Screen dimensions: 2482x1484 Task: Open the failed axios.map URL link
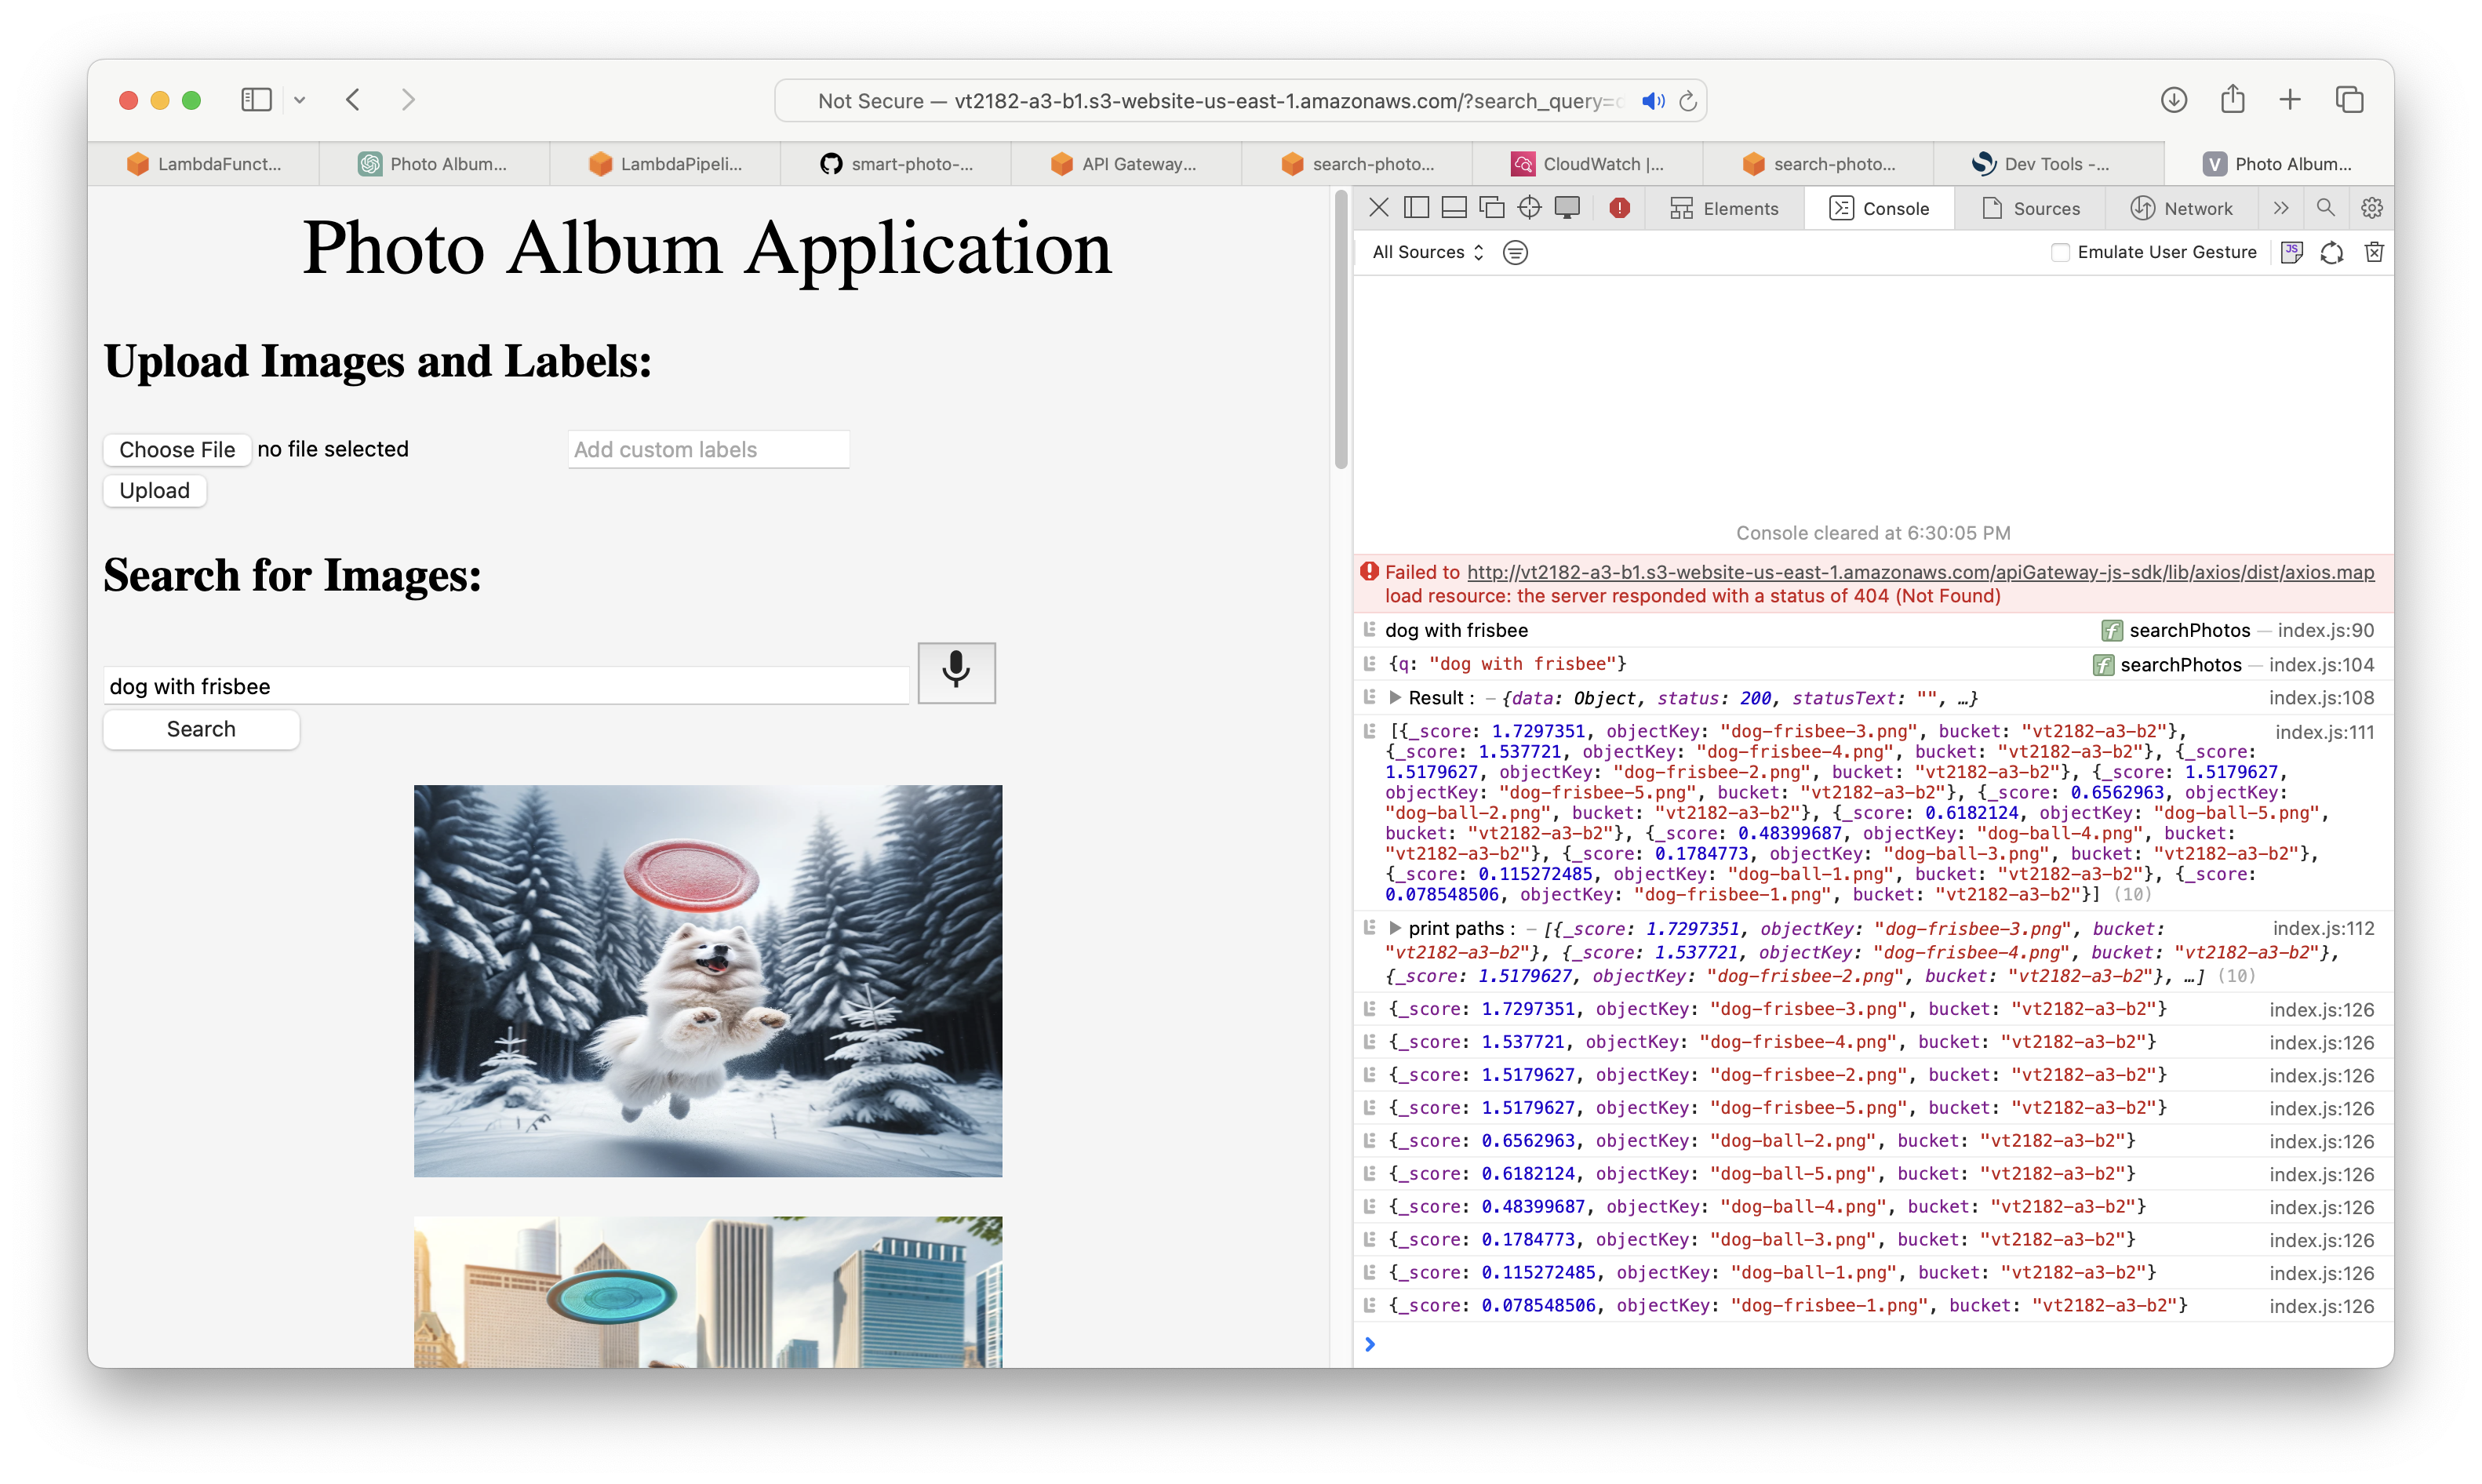(1919, 572)
